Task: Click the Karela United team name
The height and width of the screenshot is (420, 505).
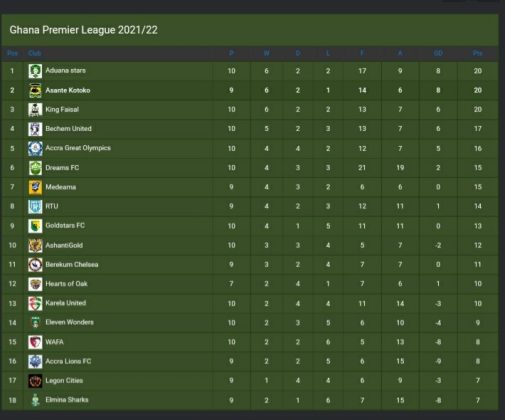Action: [x=66, y=303]
